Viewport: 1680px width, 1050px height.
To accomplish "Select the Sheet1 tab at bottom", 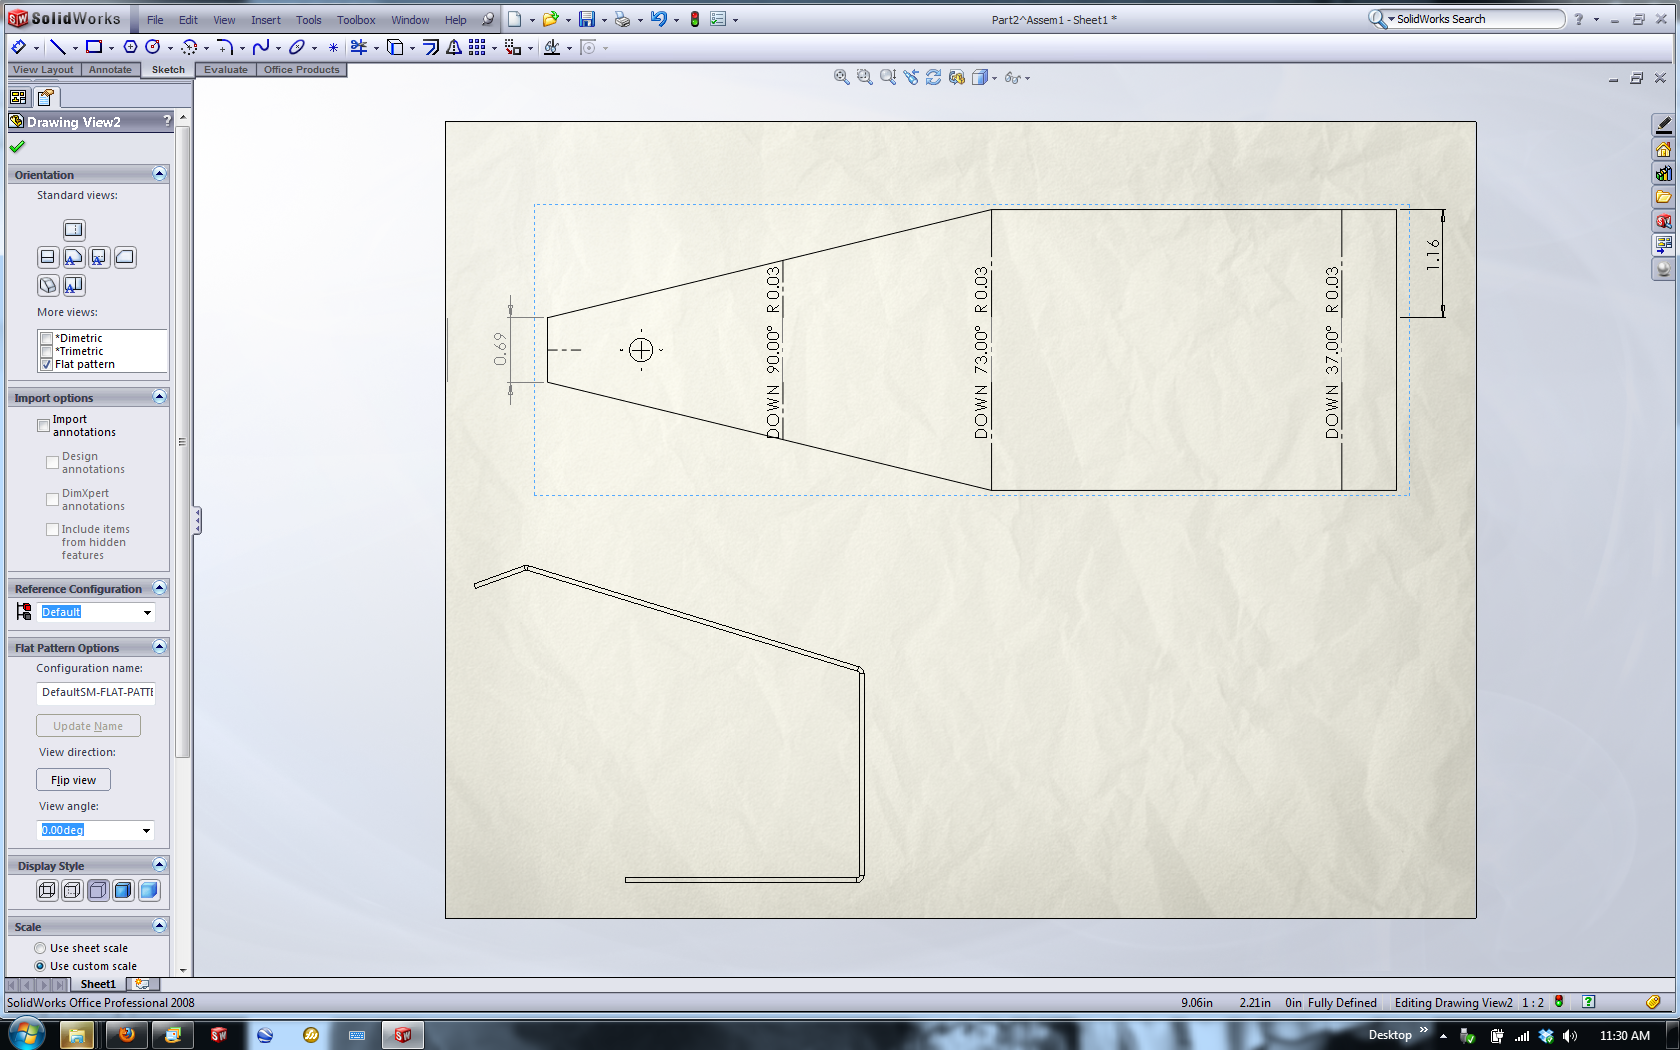I will (x=98, y=984).
